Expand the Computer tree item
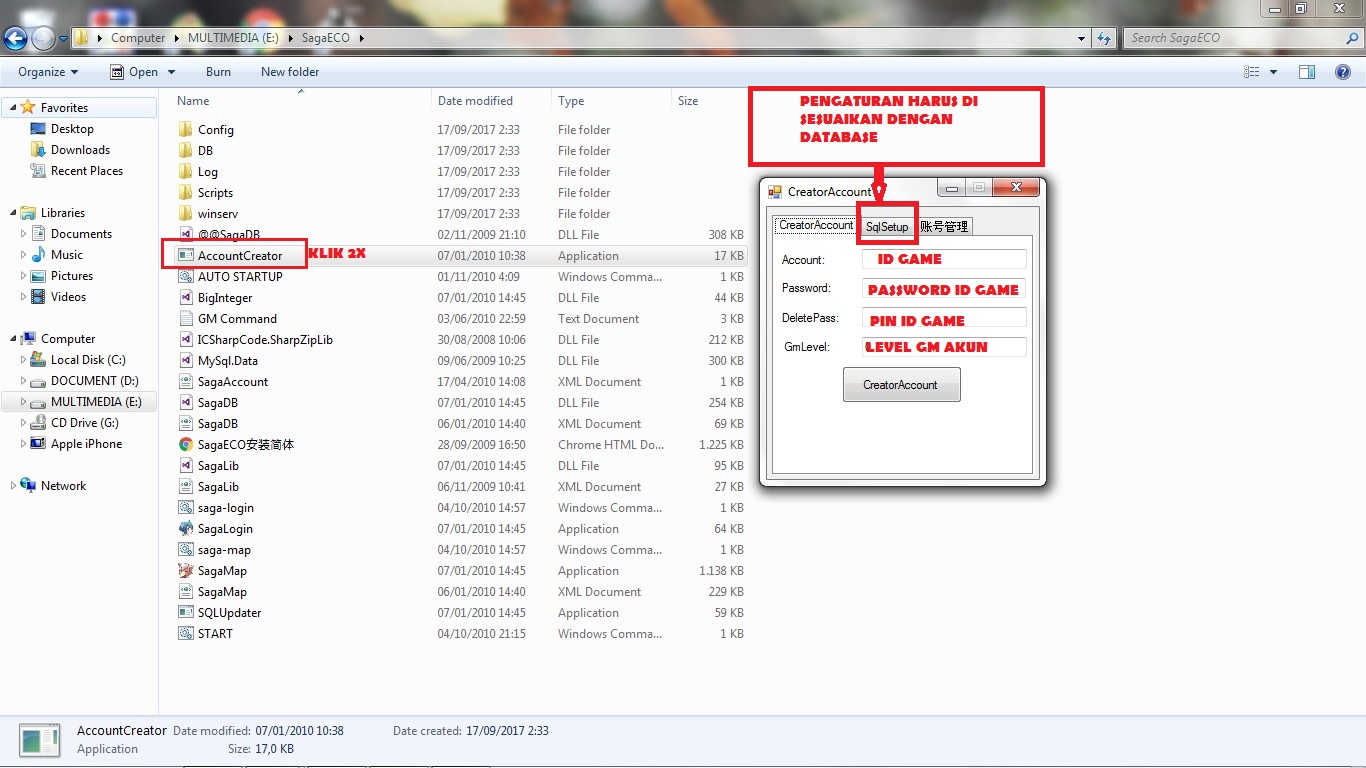1366x768 pixels. coord(12,338)
